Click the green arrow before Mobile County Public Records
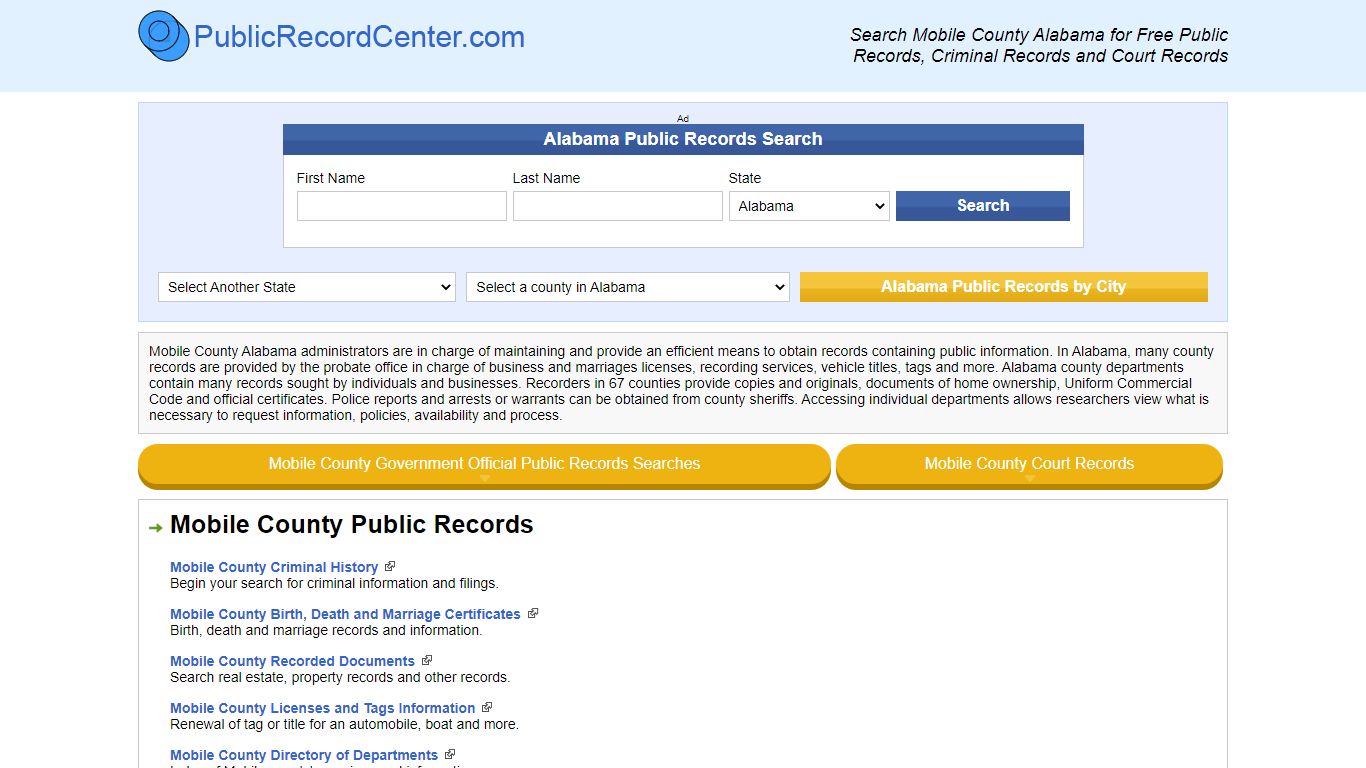Image resolution: width=1366 pixels, height=768 pixels. pos(155,528)
